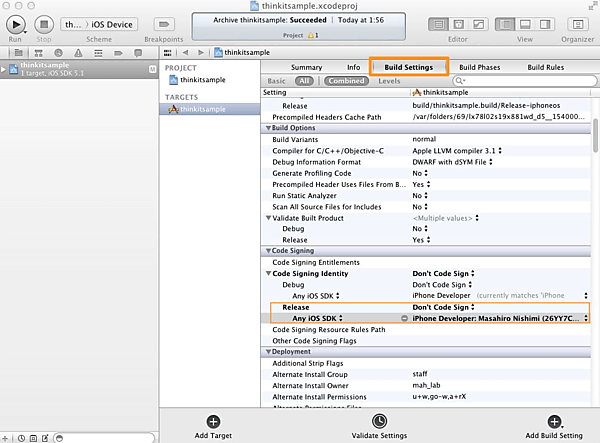
Task: Open Release Any iOS SDK identity dropdown
Action: tap(497, 318)
